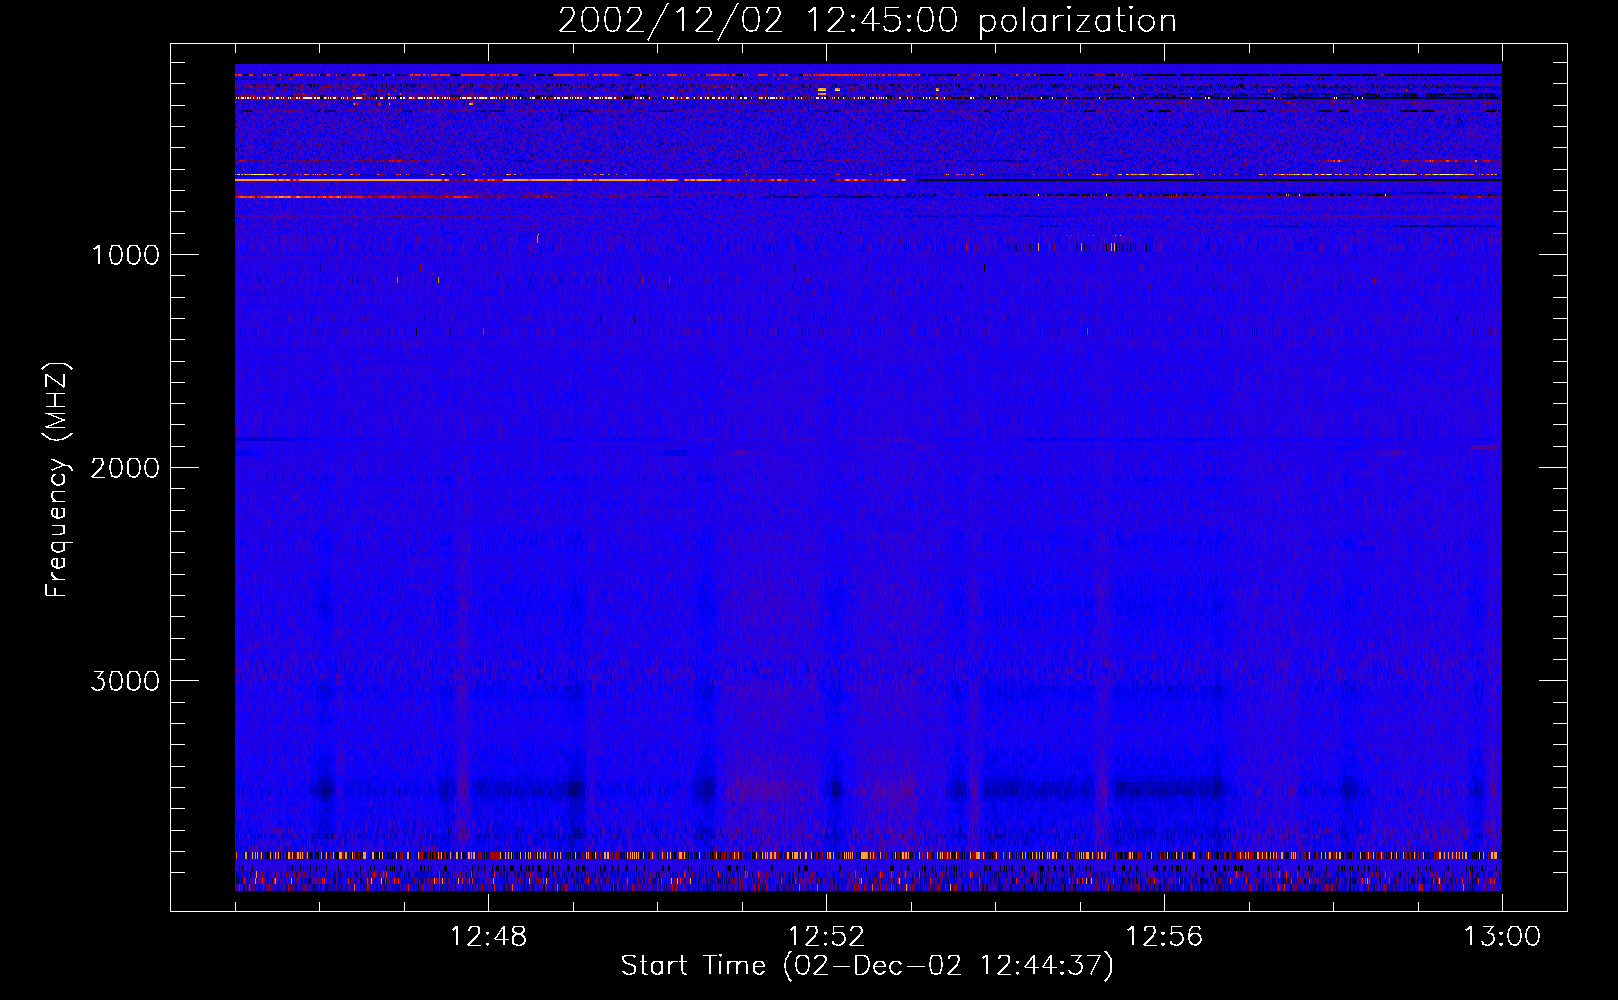The image size is (1618, 1000).
Task: Click the 13:00 time axis label
Action: click(x=1502, y=937)
